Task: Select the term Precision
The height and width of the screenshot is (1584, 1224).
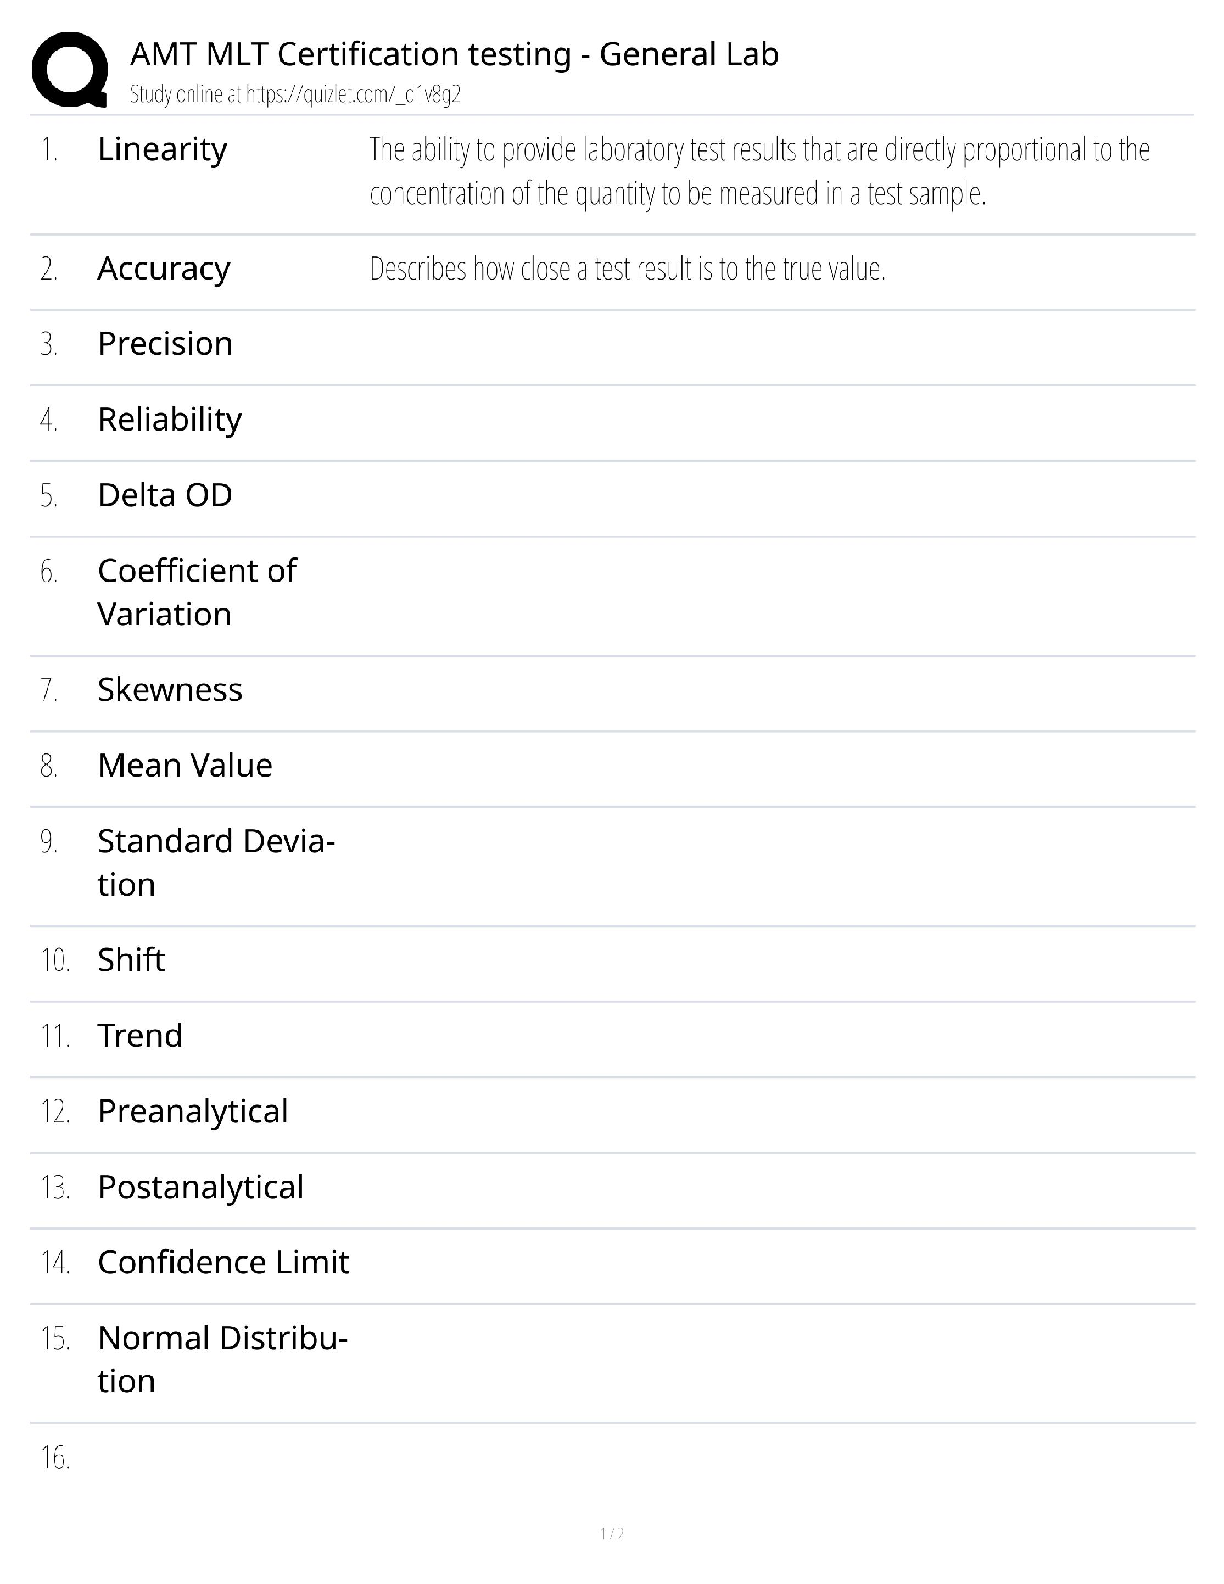Action: 165,344
